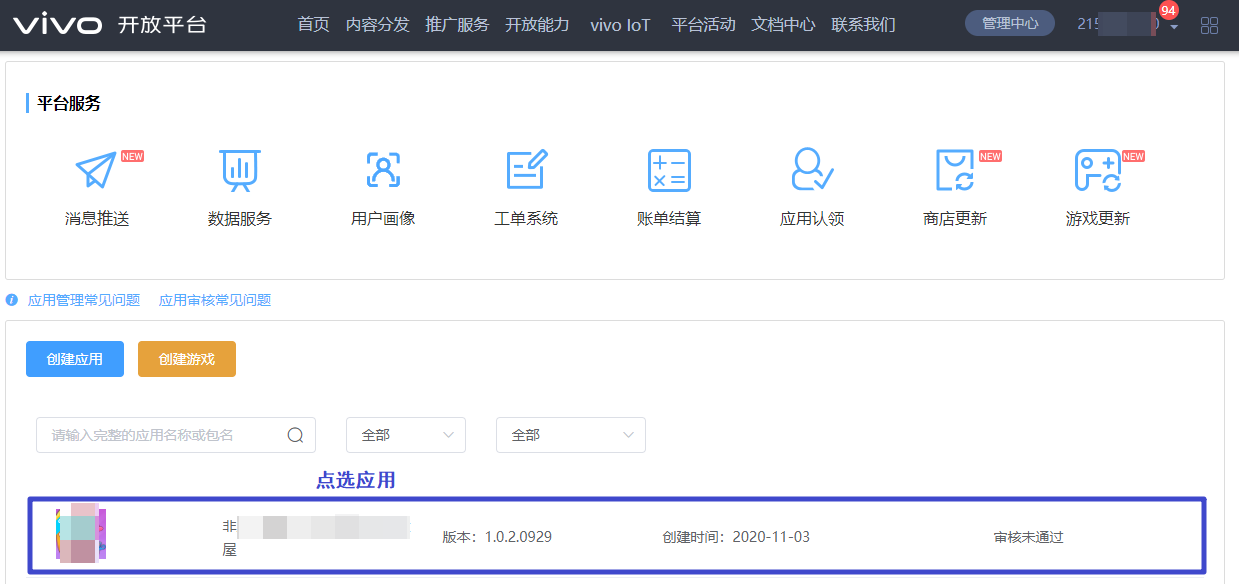Open the 数据服务 chart icon
The width and height of the screenshot is (1239, 584).
[x=239, y=171]
